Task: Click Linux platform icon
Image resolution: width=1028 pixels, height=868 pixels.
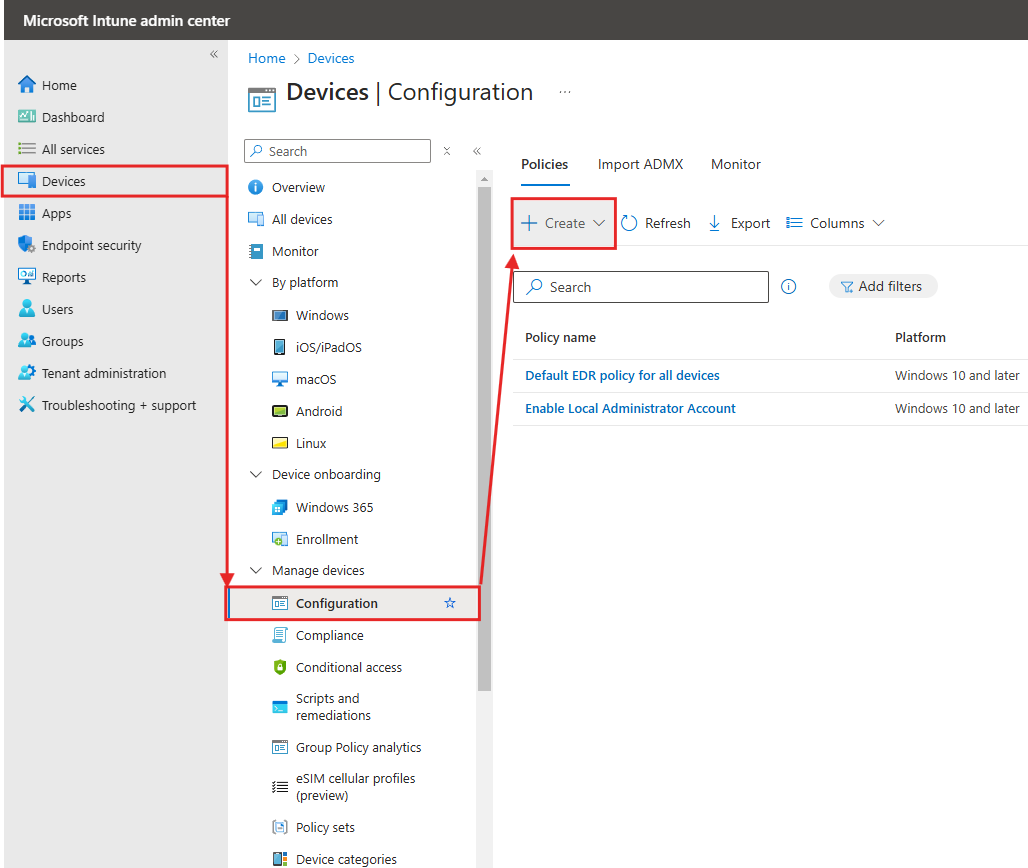Action: tap(280, 443)
